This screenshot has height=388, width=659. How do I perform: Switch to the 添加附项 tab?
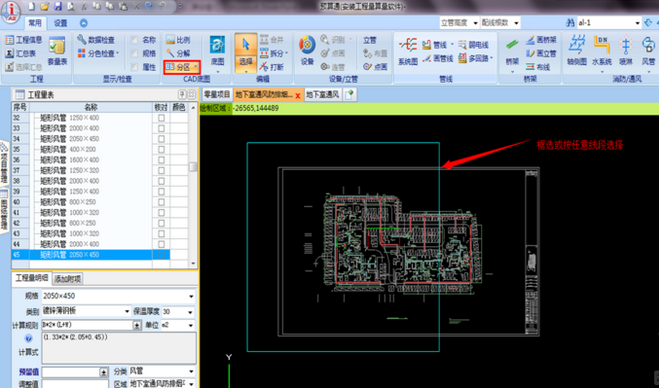68,278
